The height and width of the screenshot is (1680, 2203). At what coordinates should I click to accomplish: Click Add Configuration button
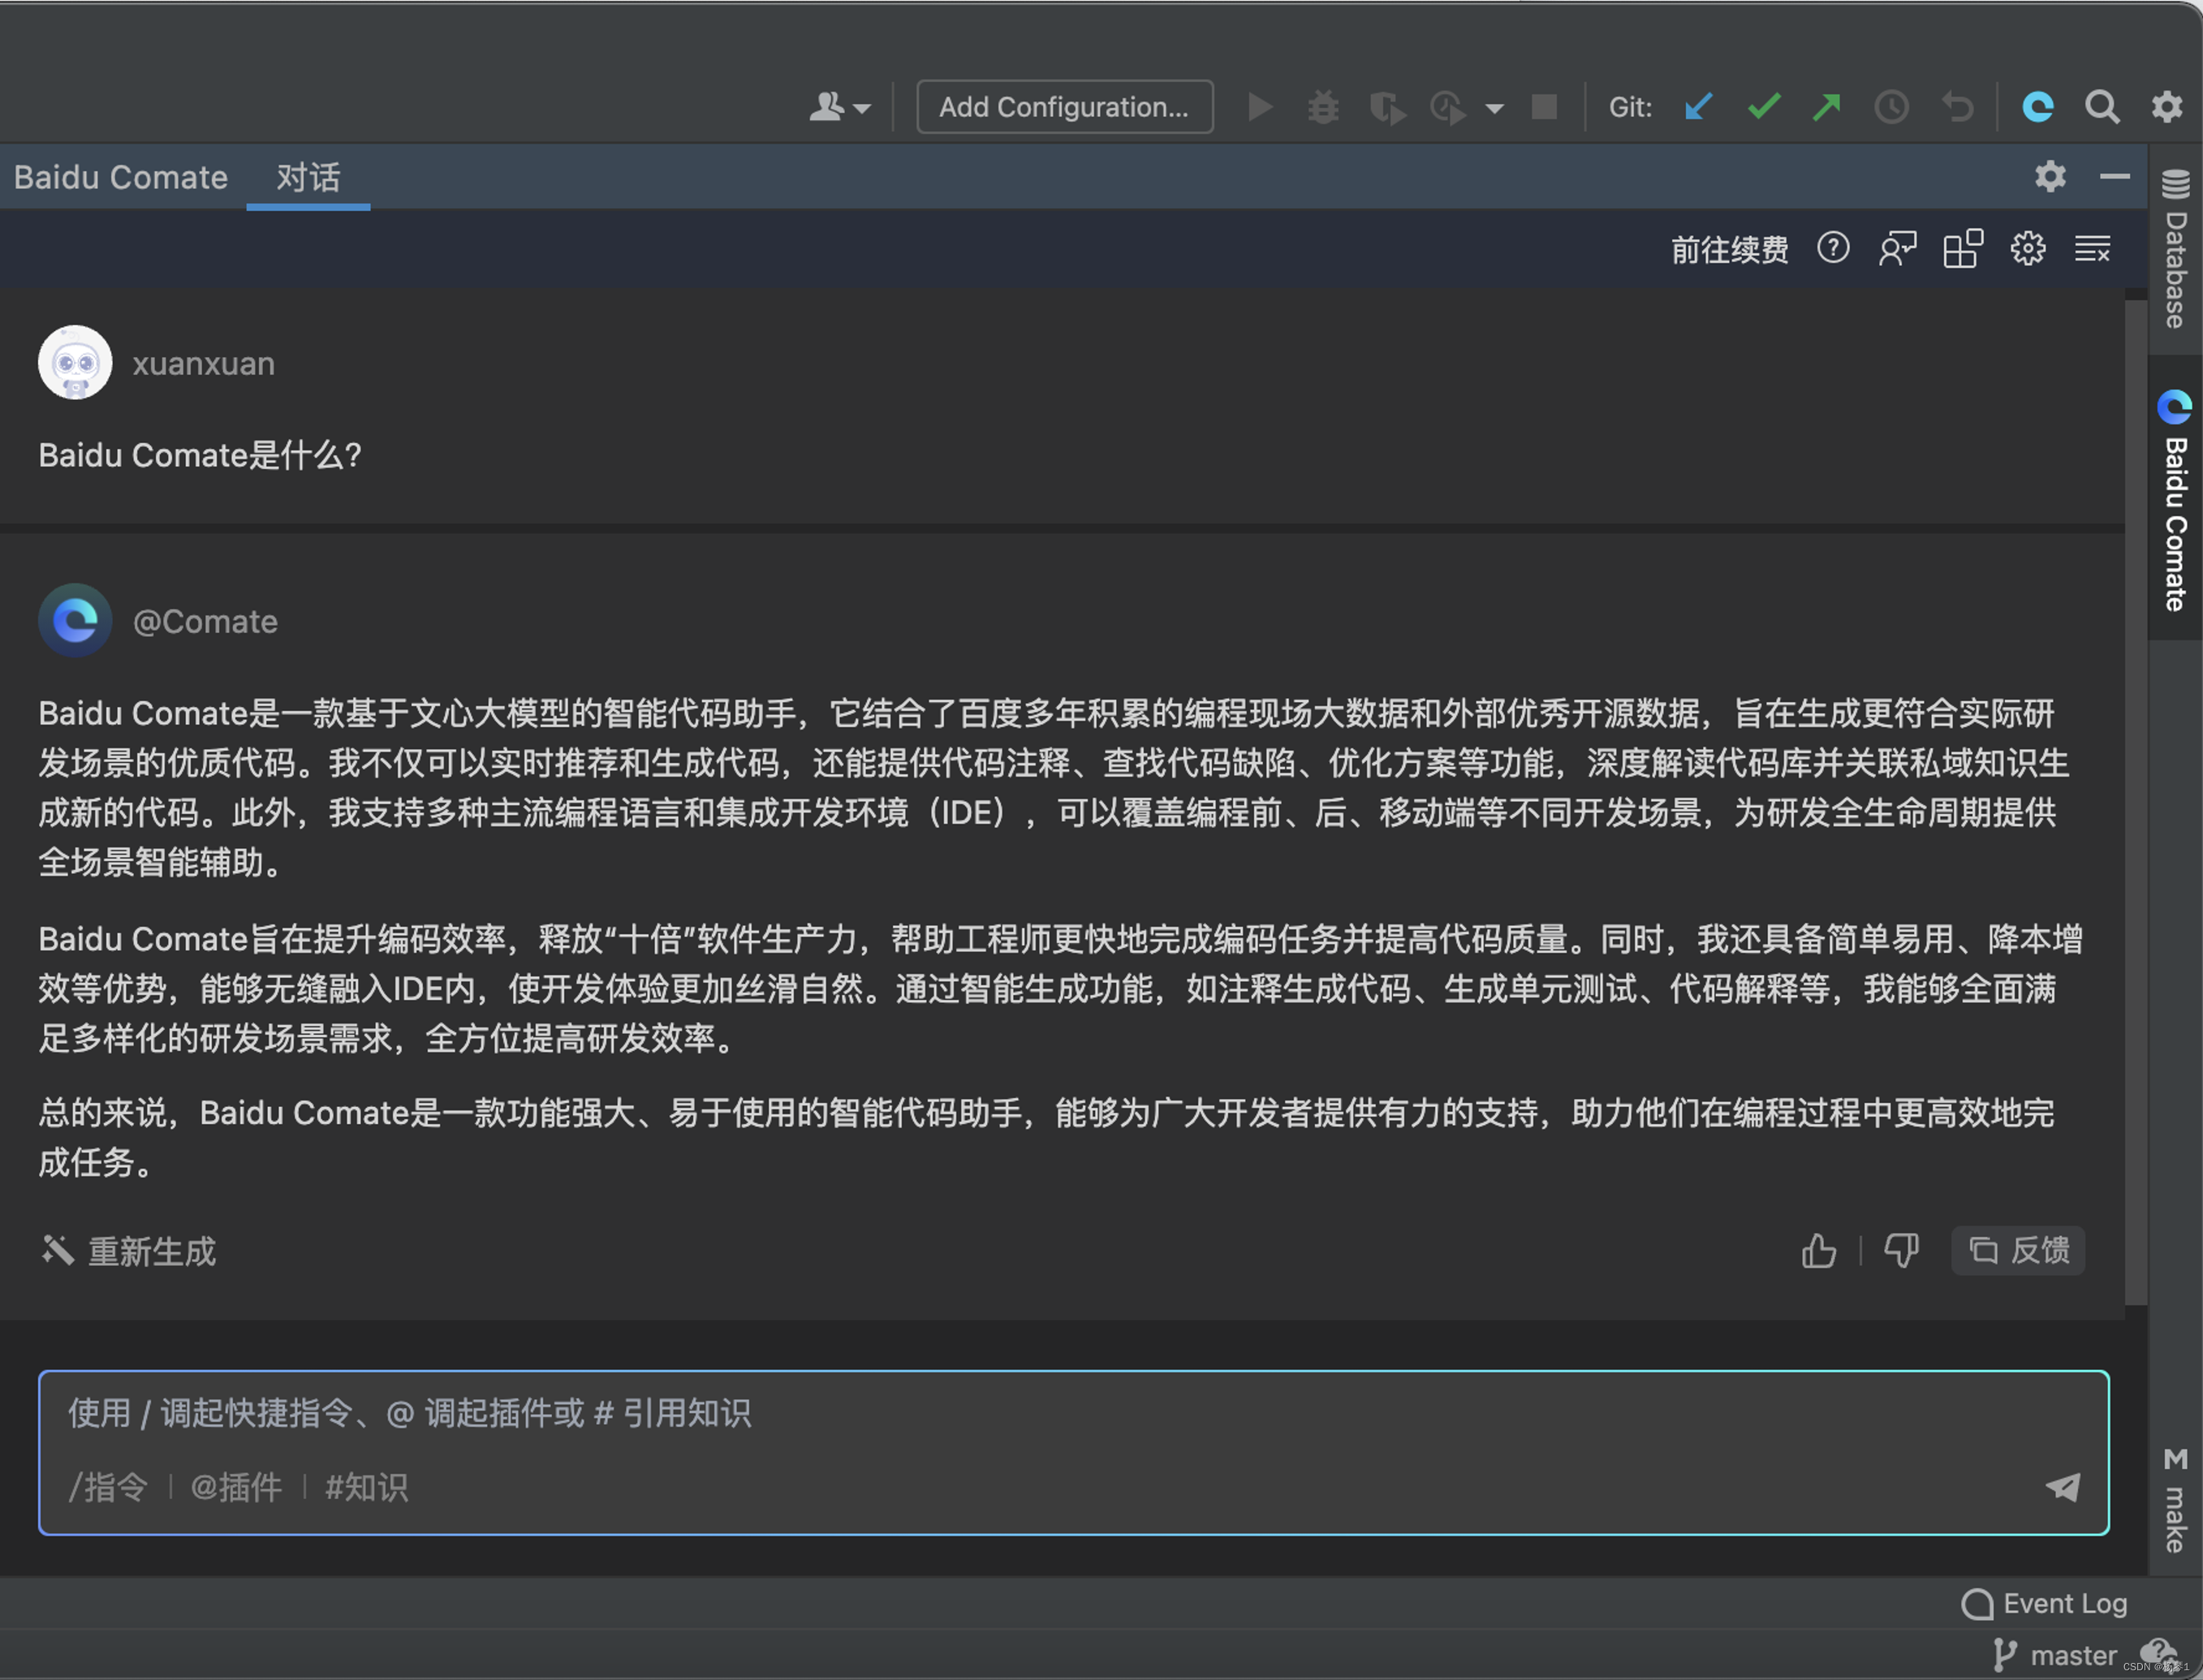pos(1064,106)
